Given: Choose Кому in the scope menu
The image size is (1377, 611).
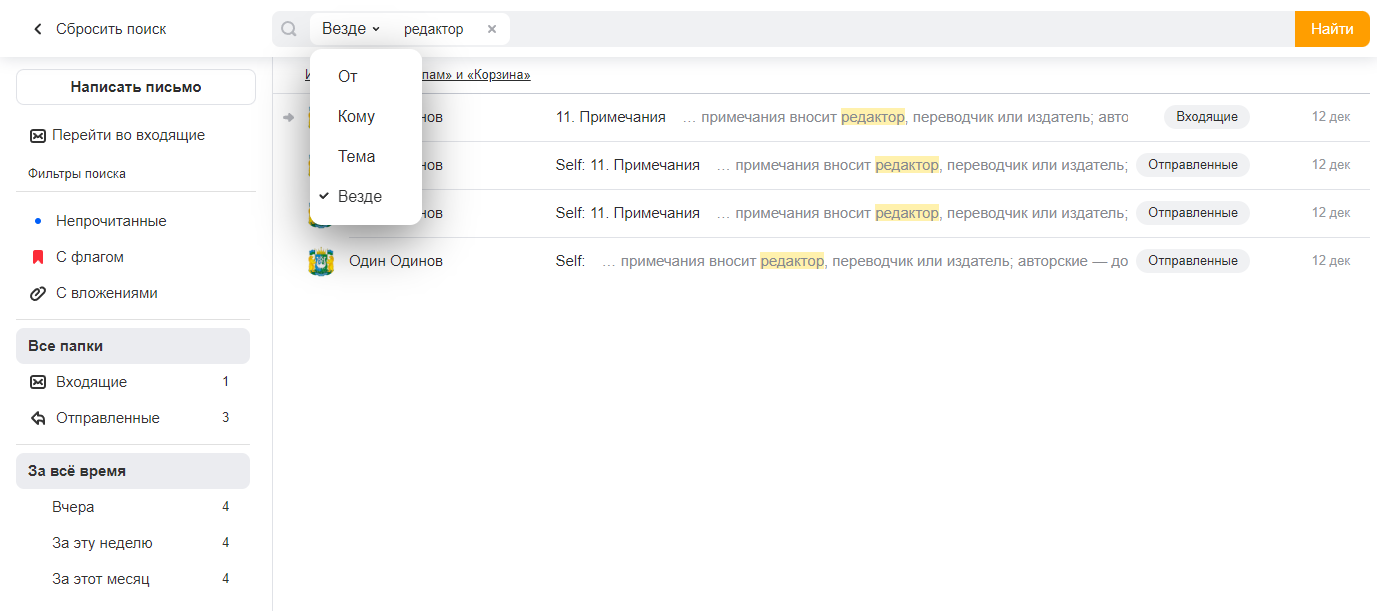Looking at the screenshot, I should click(x=357, y=117).
